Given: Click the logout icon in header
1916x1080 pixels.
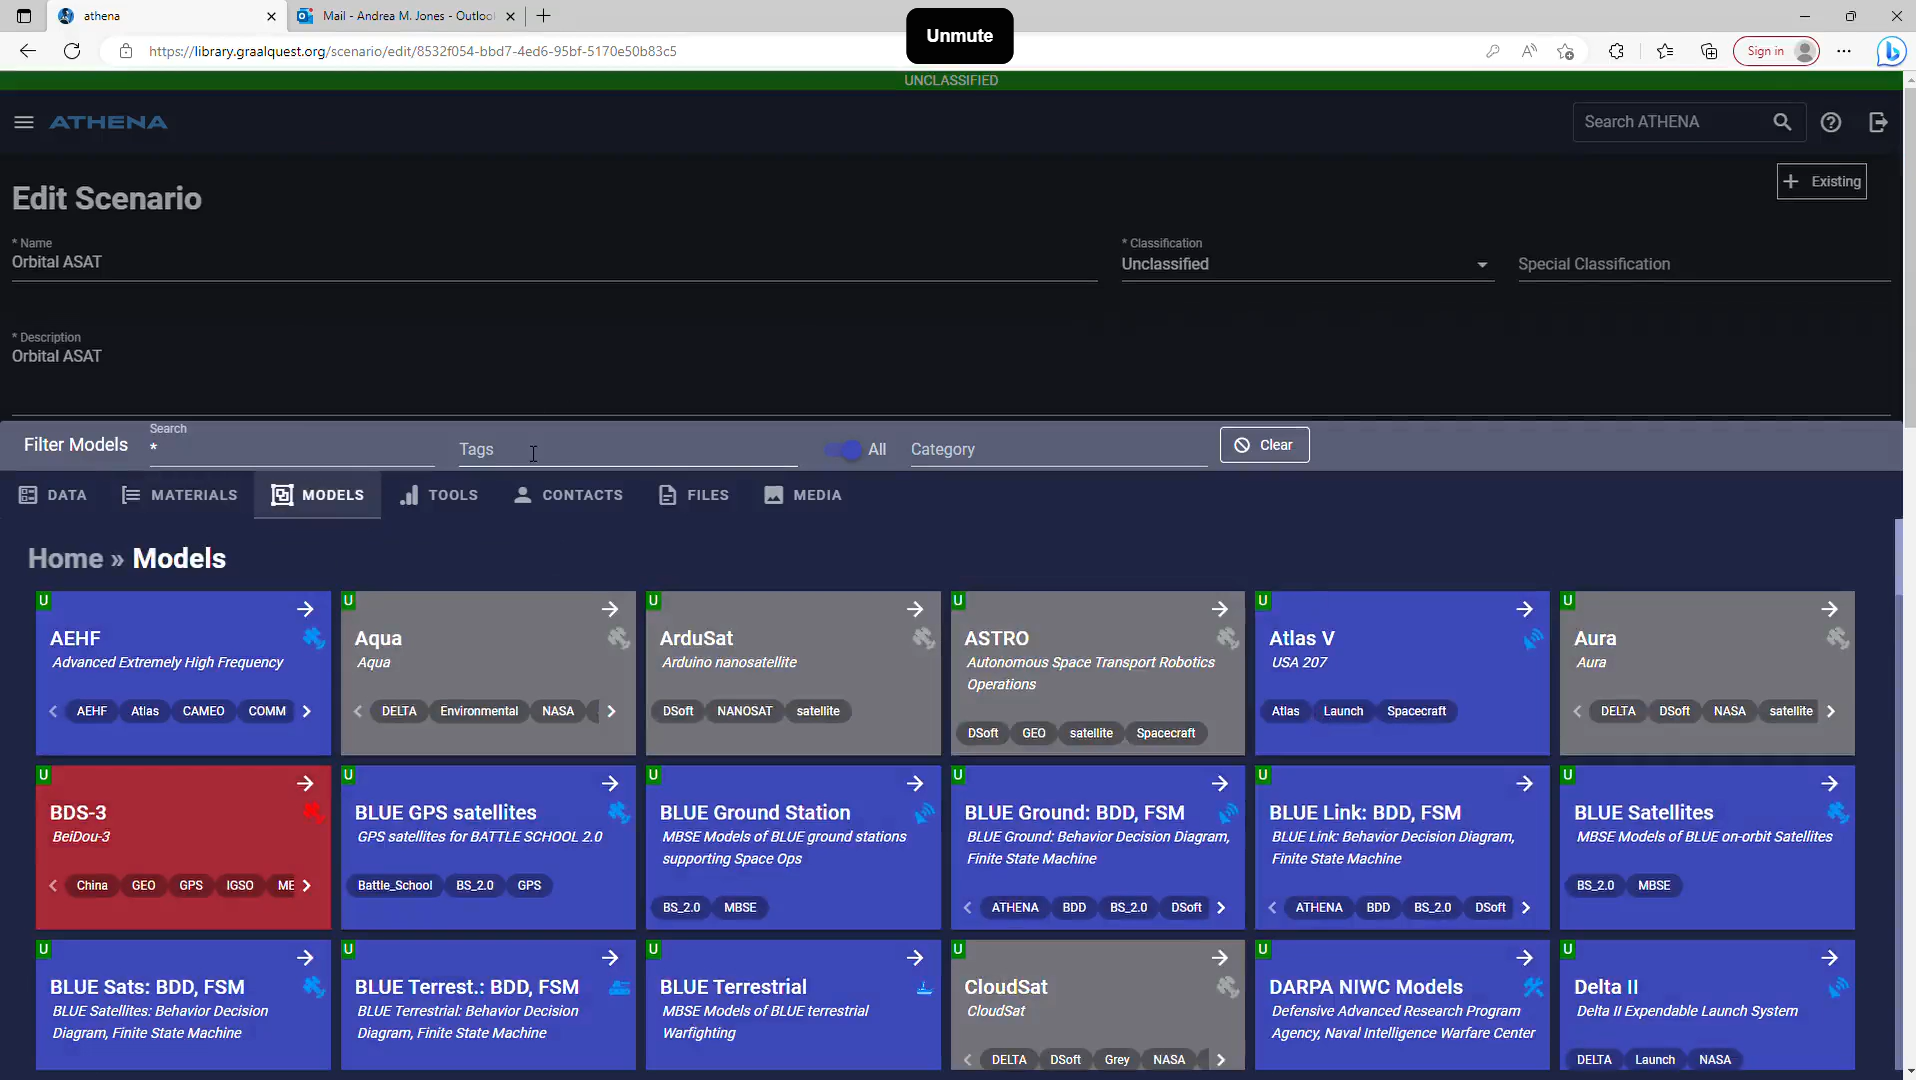Looking at the screenshot, I should point(1878,122).
